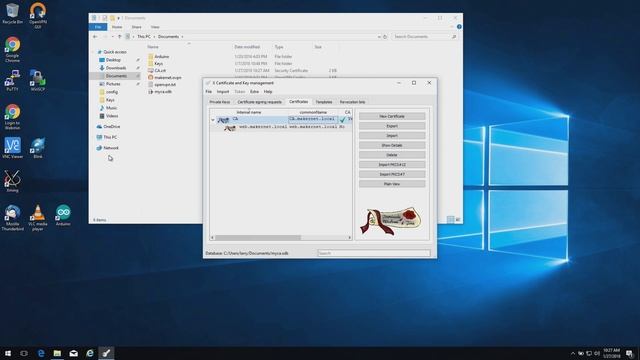
Task: Switch to File Explorer in the taskbar
Action: (x=57, y=353)
